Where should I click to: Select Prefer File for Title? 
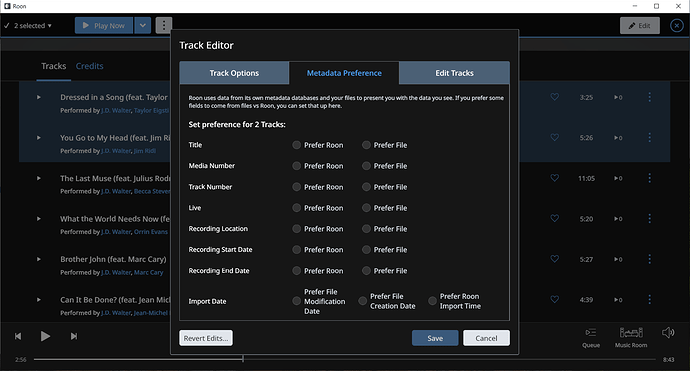click(366, 145)
